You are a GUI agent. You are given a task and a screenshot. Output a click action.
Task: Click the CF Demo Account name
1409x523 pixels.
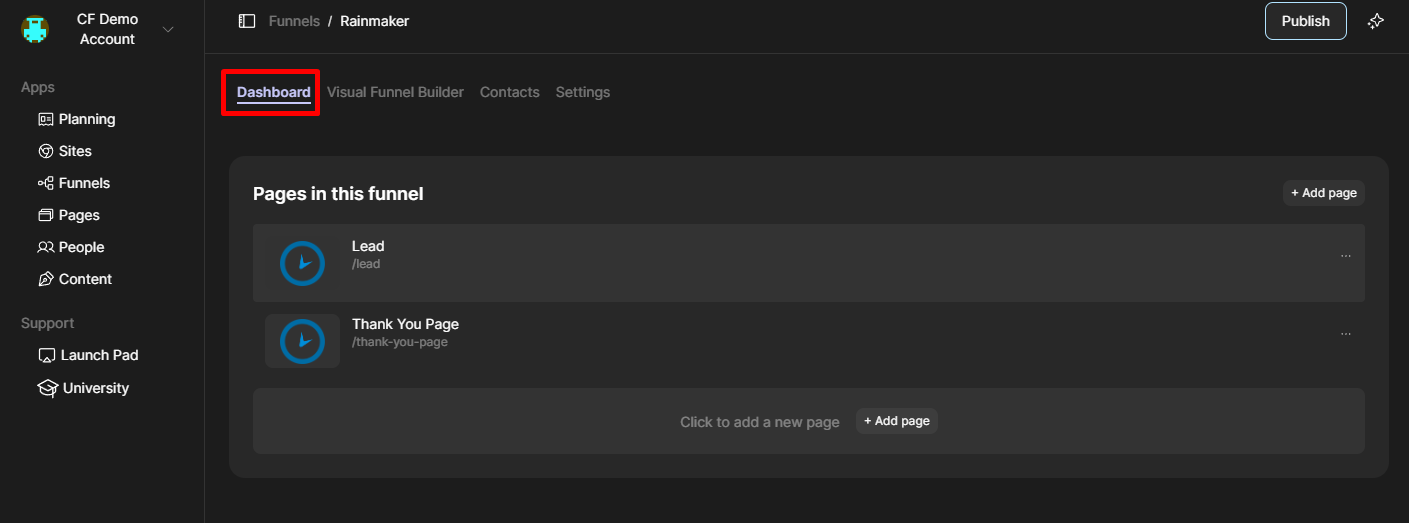tap(107, 29)
